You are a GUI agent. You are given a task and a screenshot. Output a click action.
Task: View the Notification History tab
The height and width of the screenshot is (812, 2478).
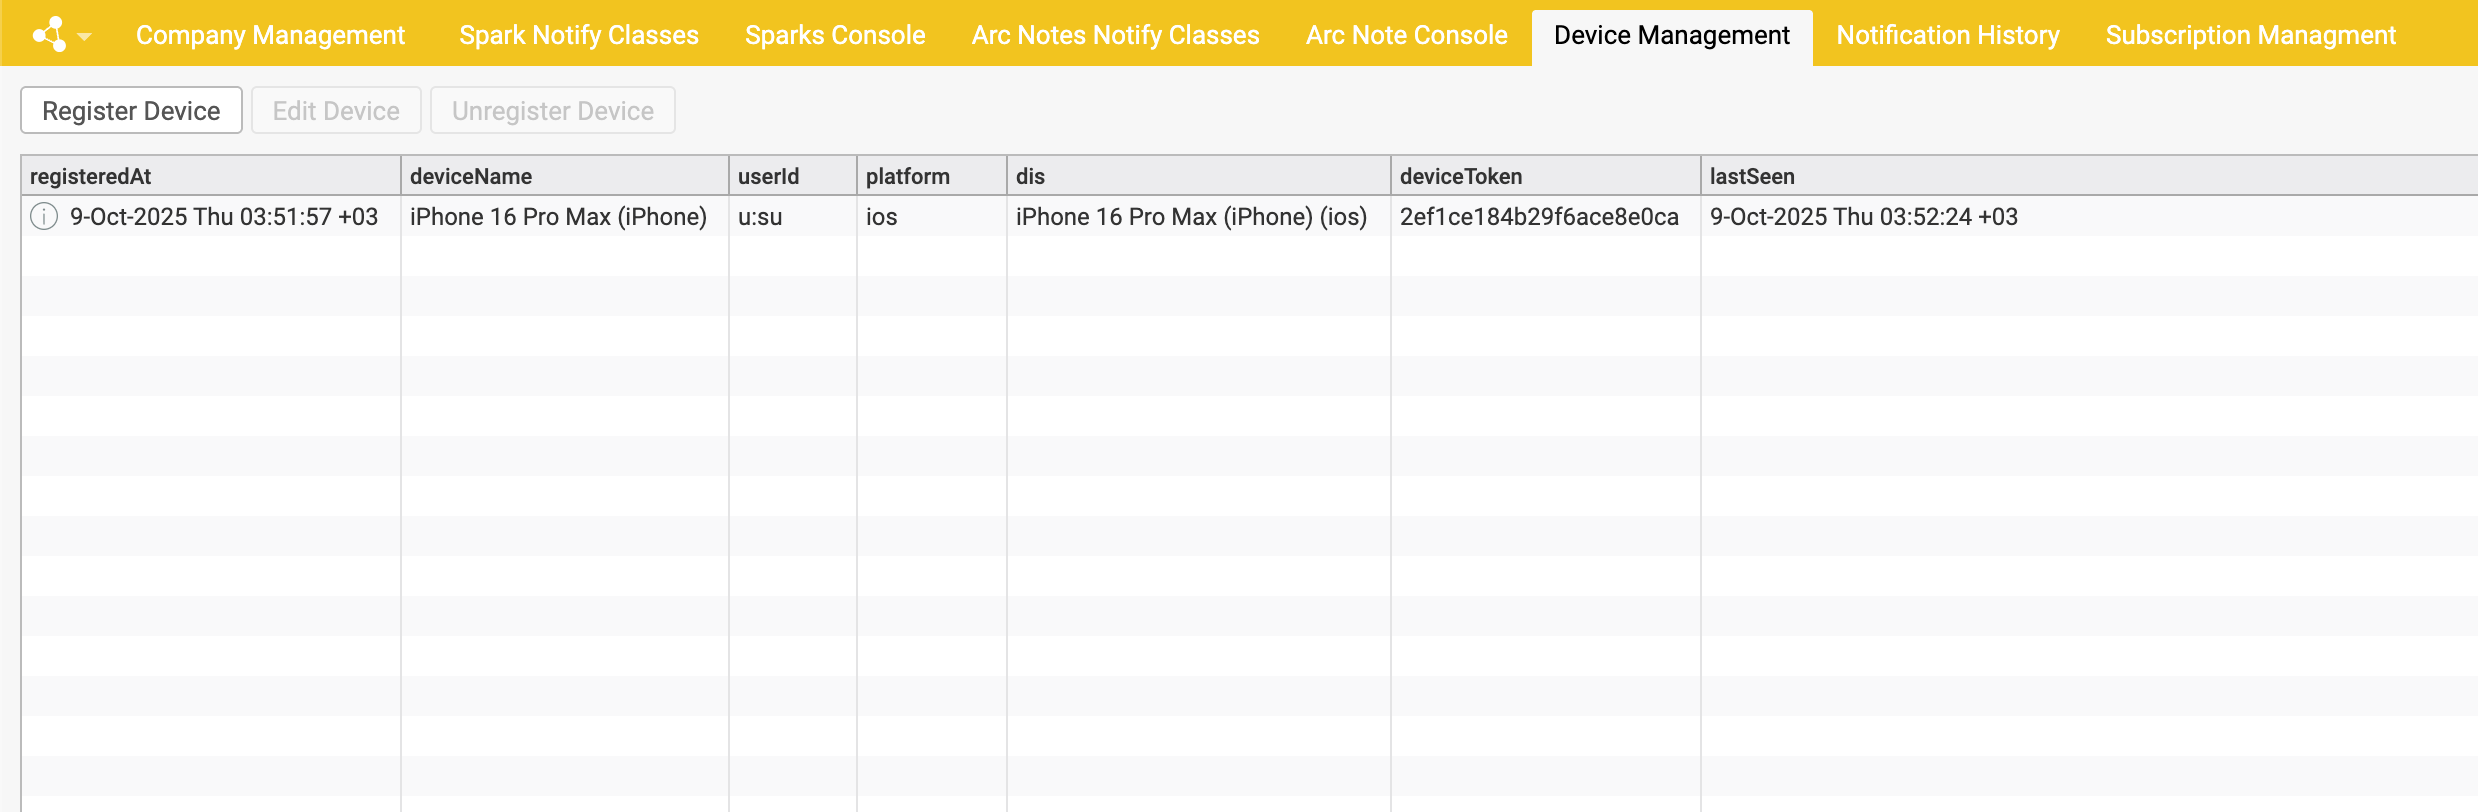tap(1947, 35)
